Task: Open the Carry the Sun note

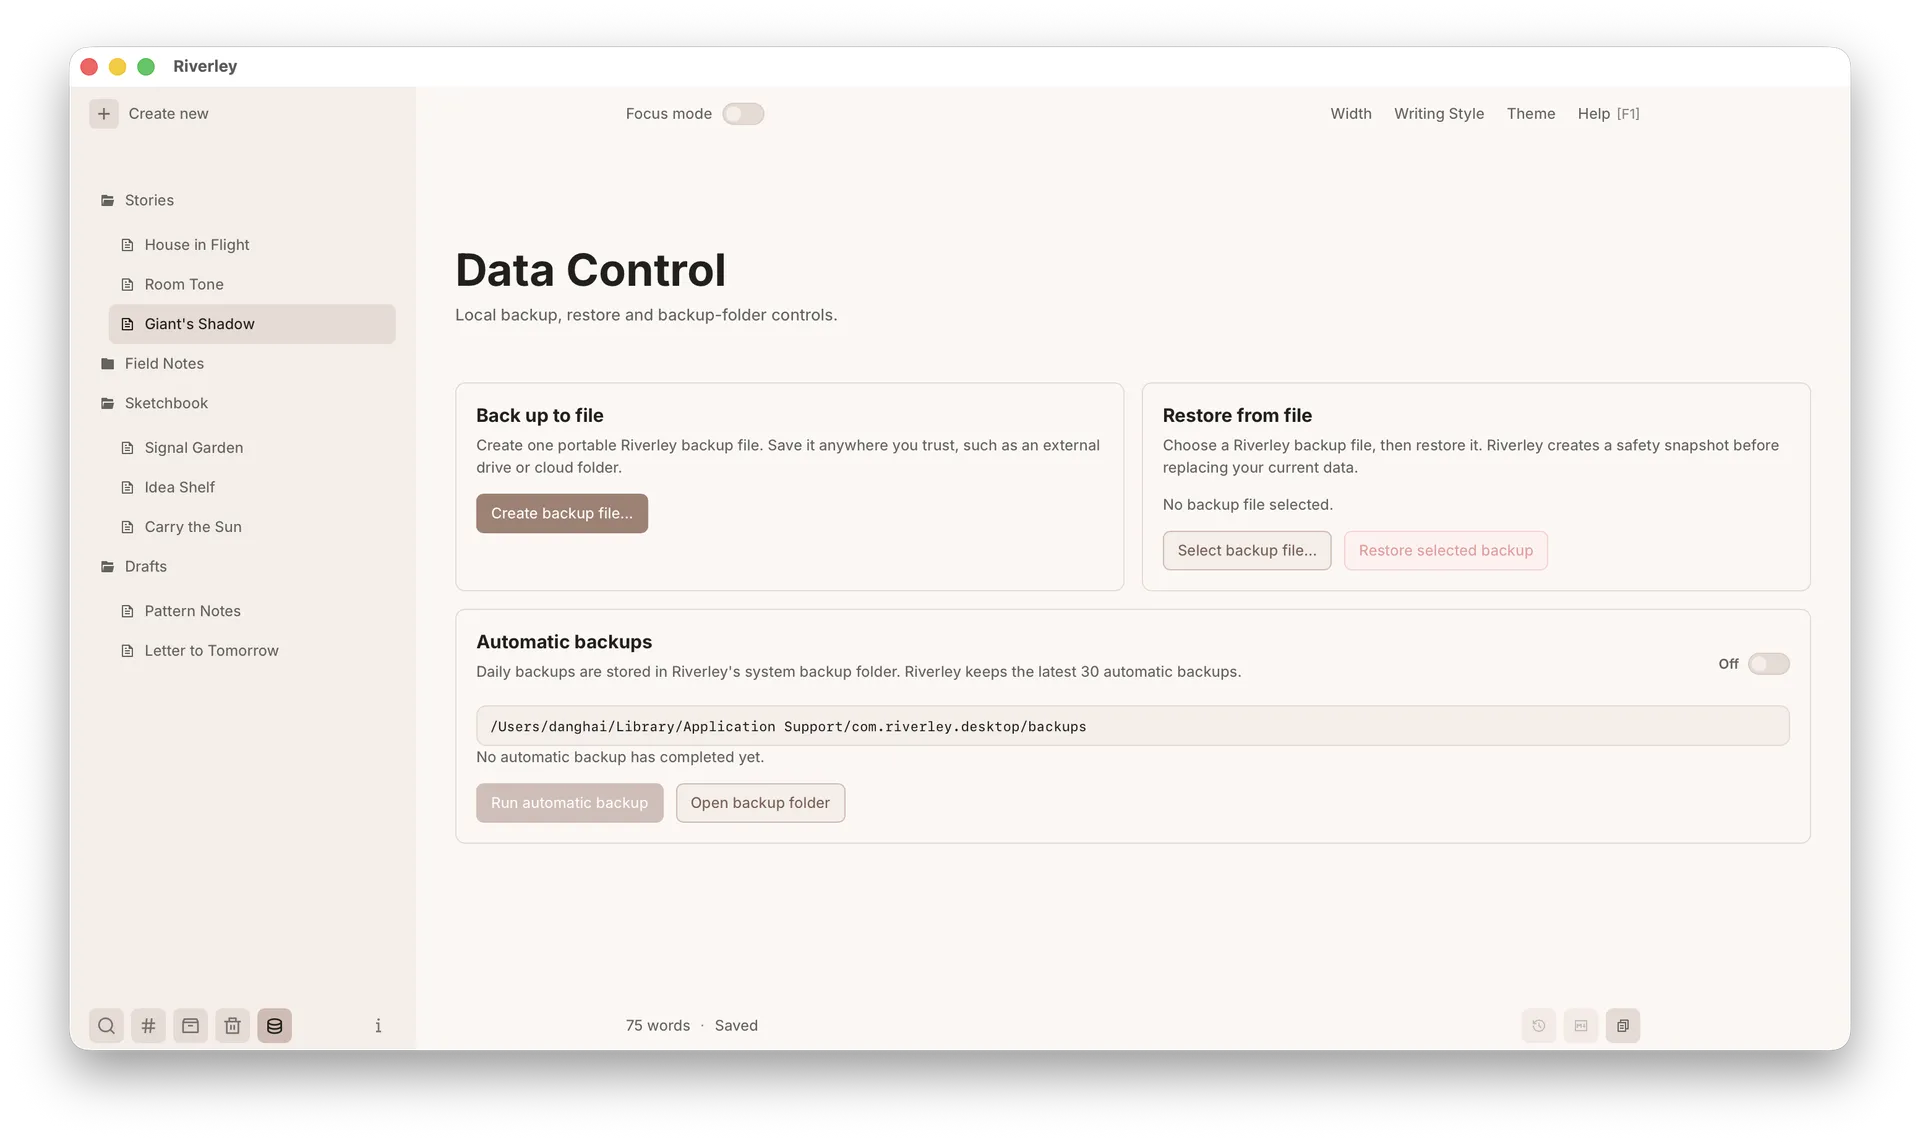Action: pyautogui.click(x=193, y=527)
